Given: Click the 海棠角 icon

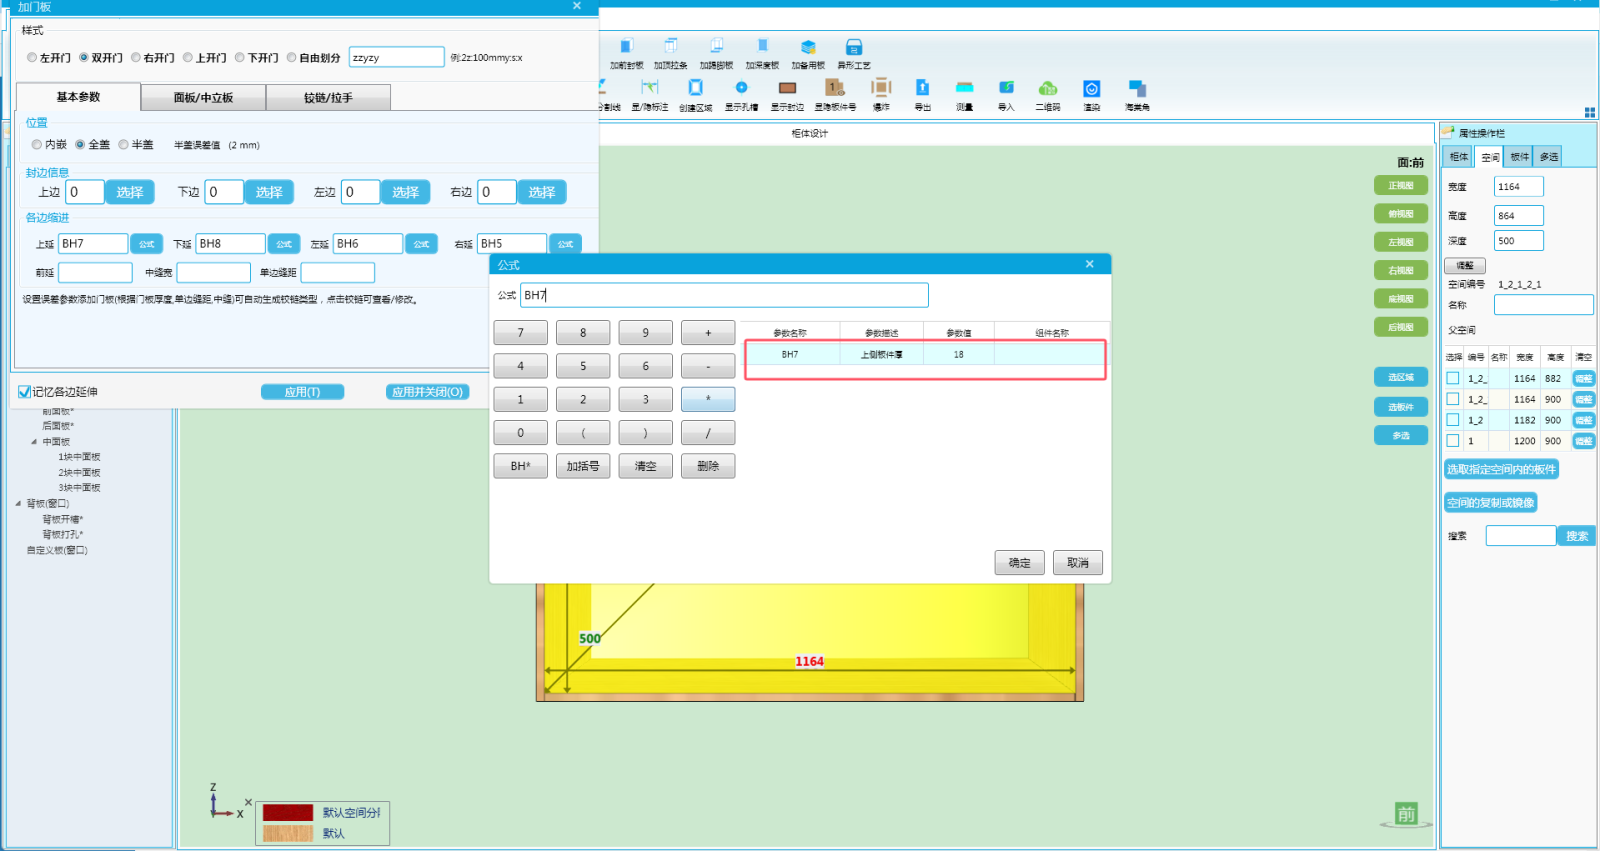Looking at the screenshot, I should [1137, 96].
